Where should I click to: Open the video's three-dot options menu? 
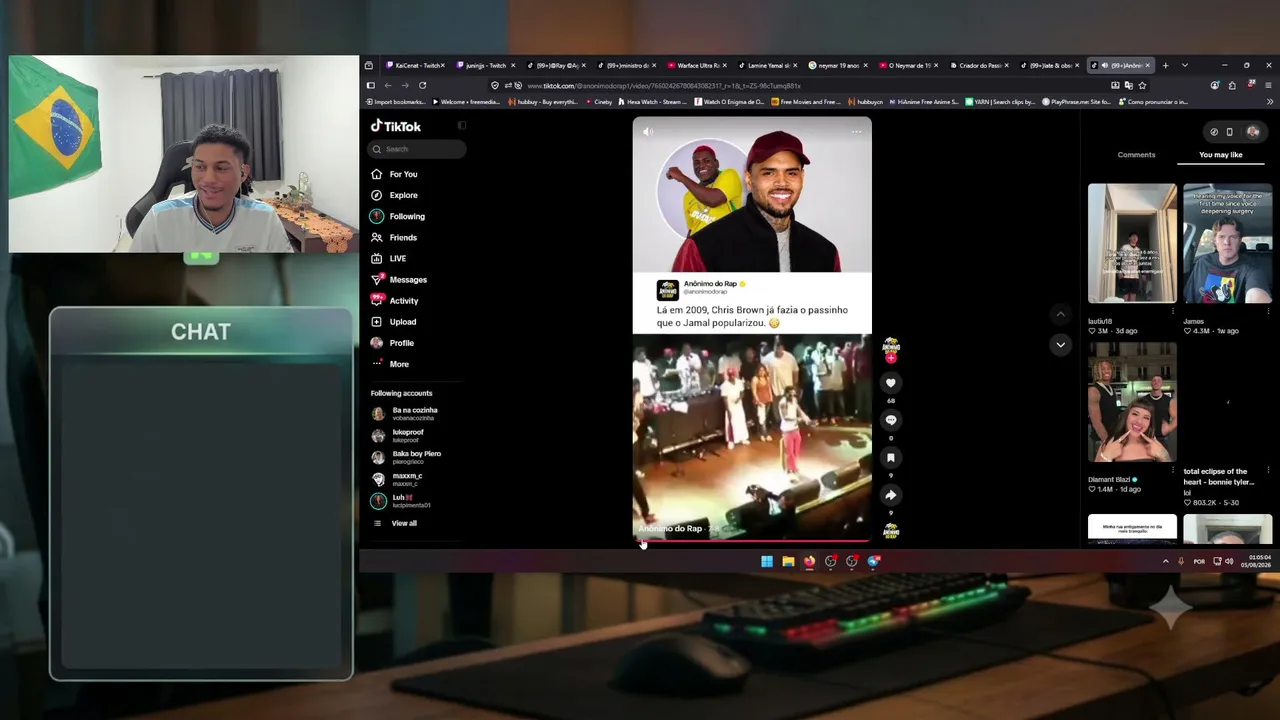[856, 131]
